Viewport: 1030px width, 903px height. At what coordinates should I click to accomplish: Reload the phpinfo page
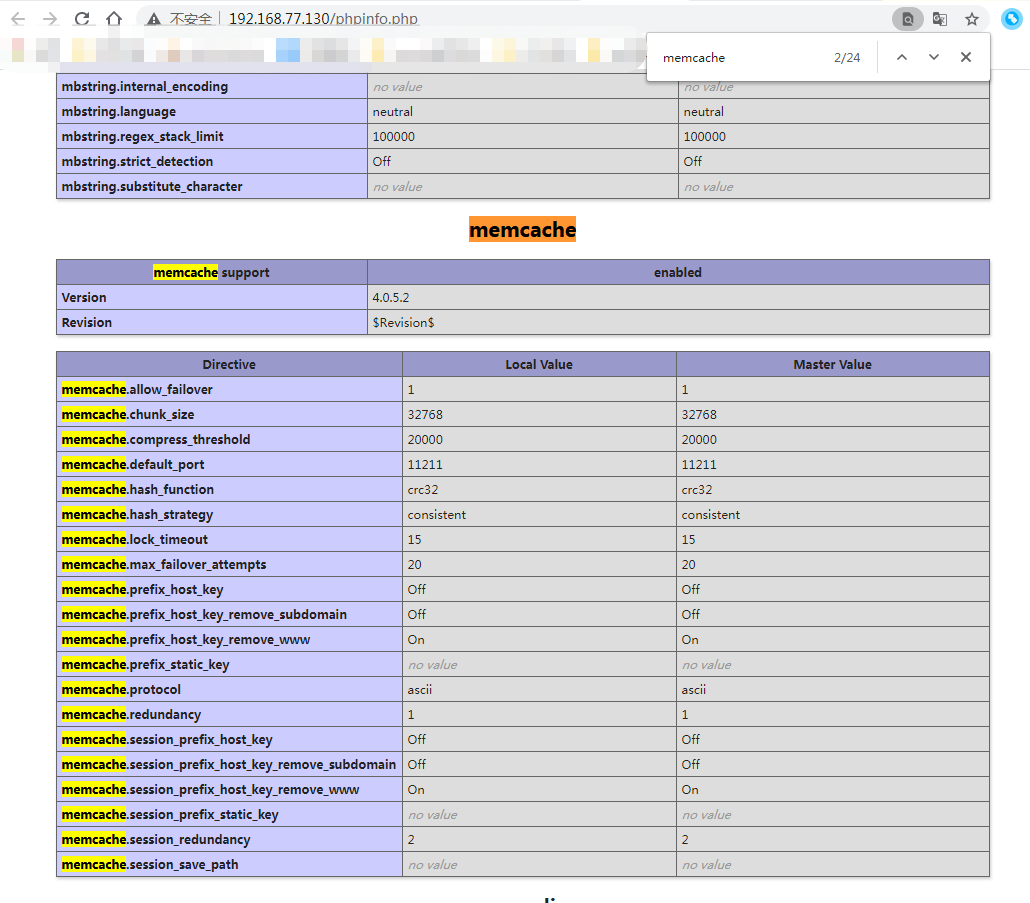click(82, 19)
